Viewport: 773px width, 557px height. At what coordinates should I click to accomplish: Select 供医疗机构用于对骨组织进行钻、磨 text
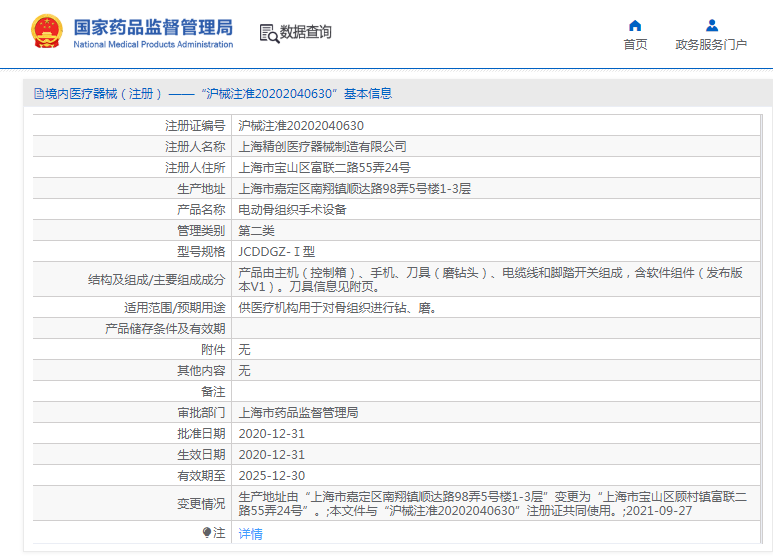pyautogui.click(x=338, y=308)
